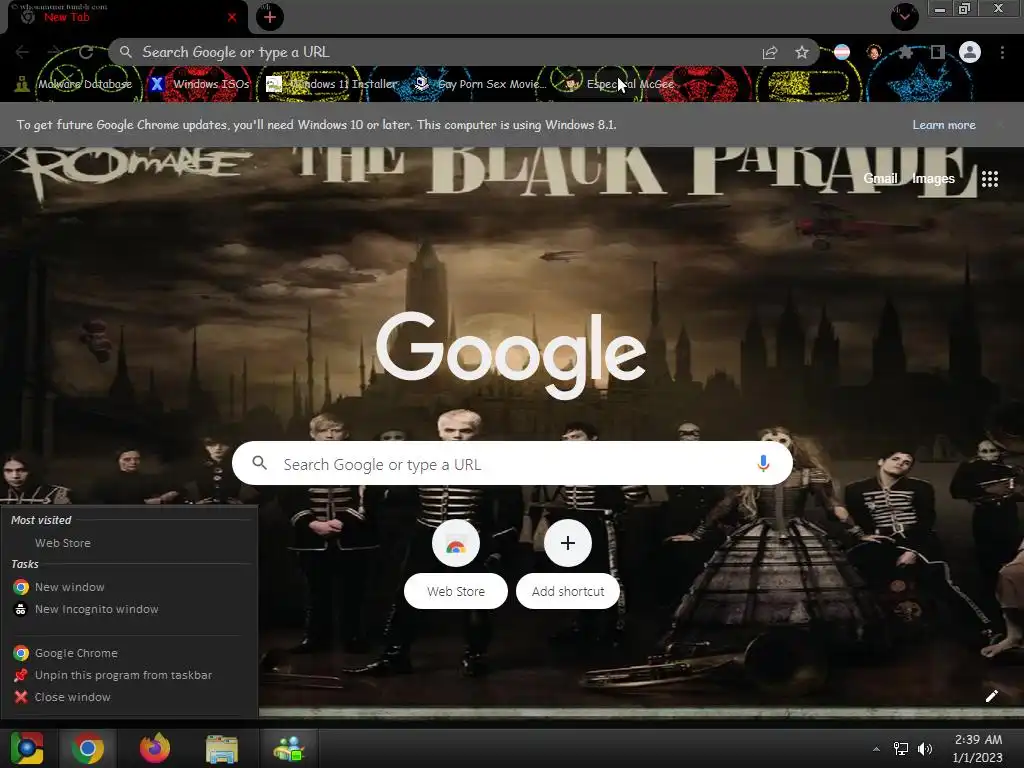This screenshot has width=1024, height=768.
Task: Open the Chrome profile avatar menu
Action: [970, 52]
